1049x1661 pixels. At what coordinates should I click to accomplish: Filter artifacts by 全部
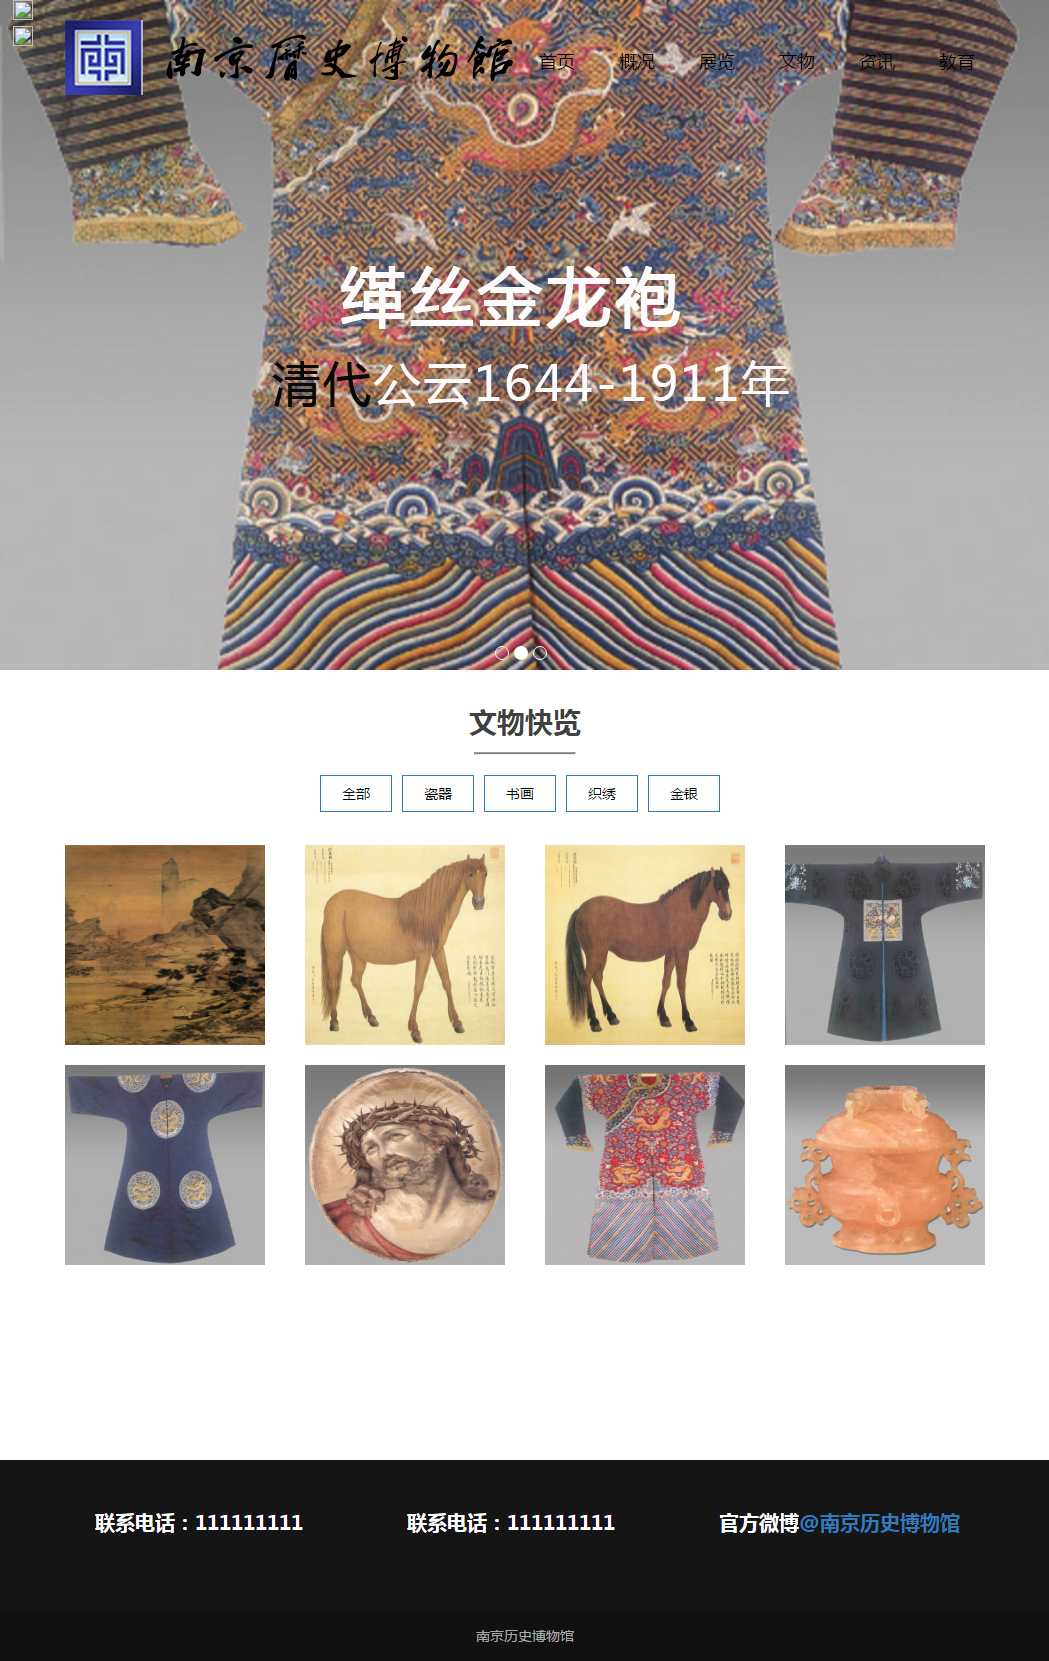pyautogui.click(x=356, y=793)
